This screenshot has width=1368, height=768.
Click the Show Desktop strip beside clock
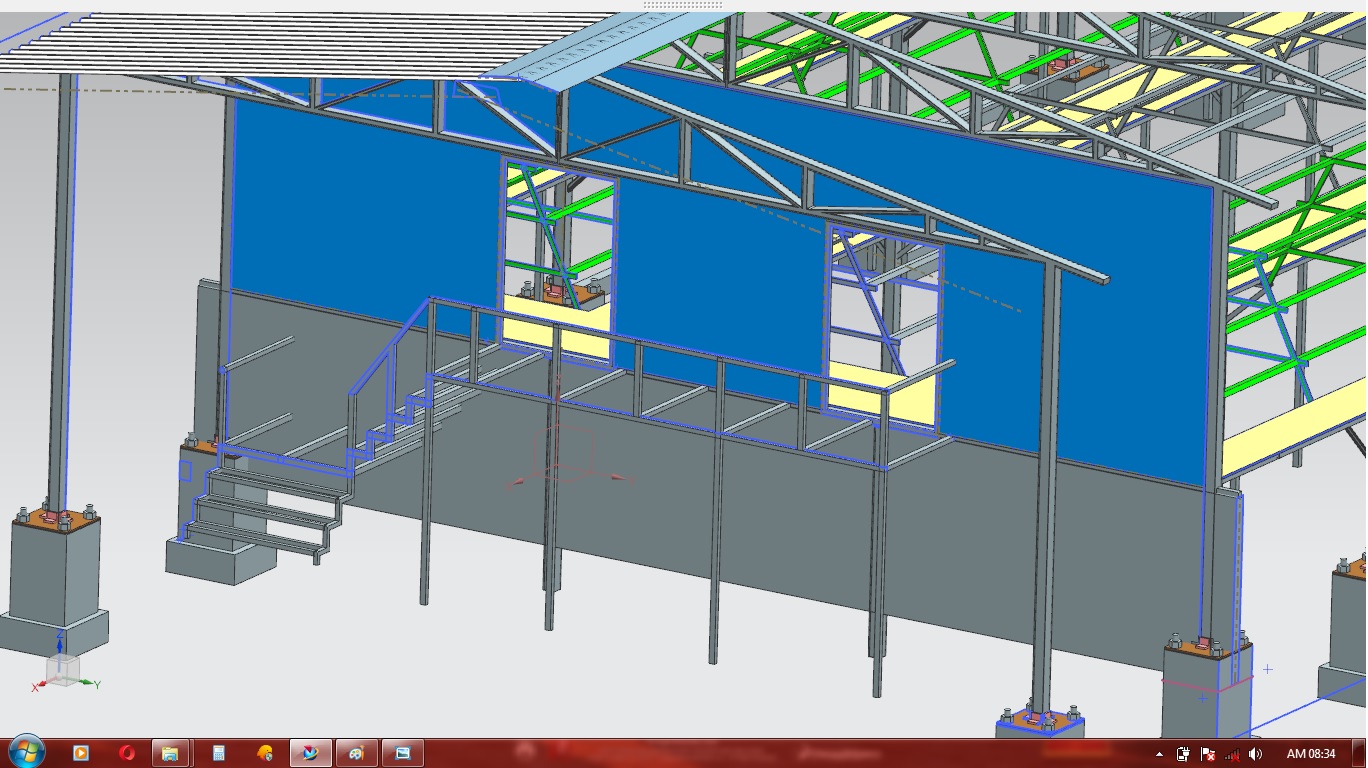(x=1361, y=753)
